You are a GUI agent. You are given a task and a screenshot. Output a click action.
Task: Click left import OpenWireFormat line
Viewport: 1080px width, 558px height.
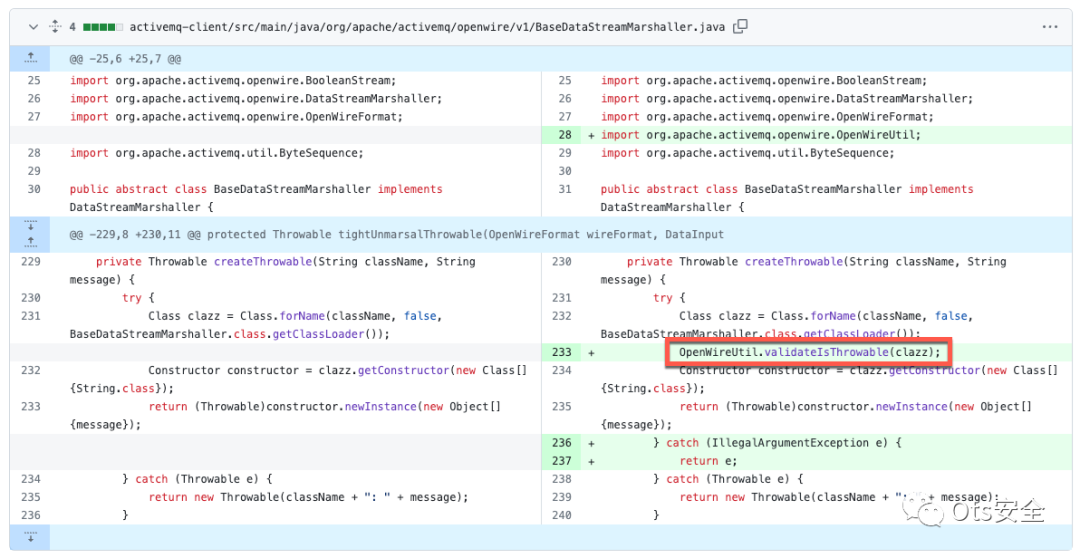(236, 116)
